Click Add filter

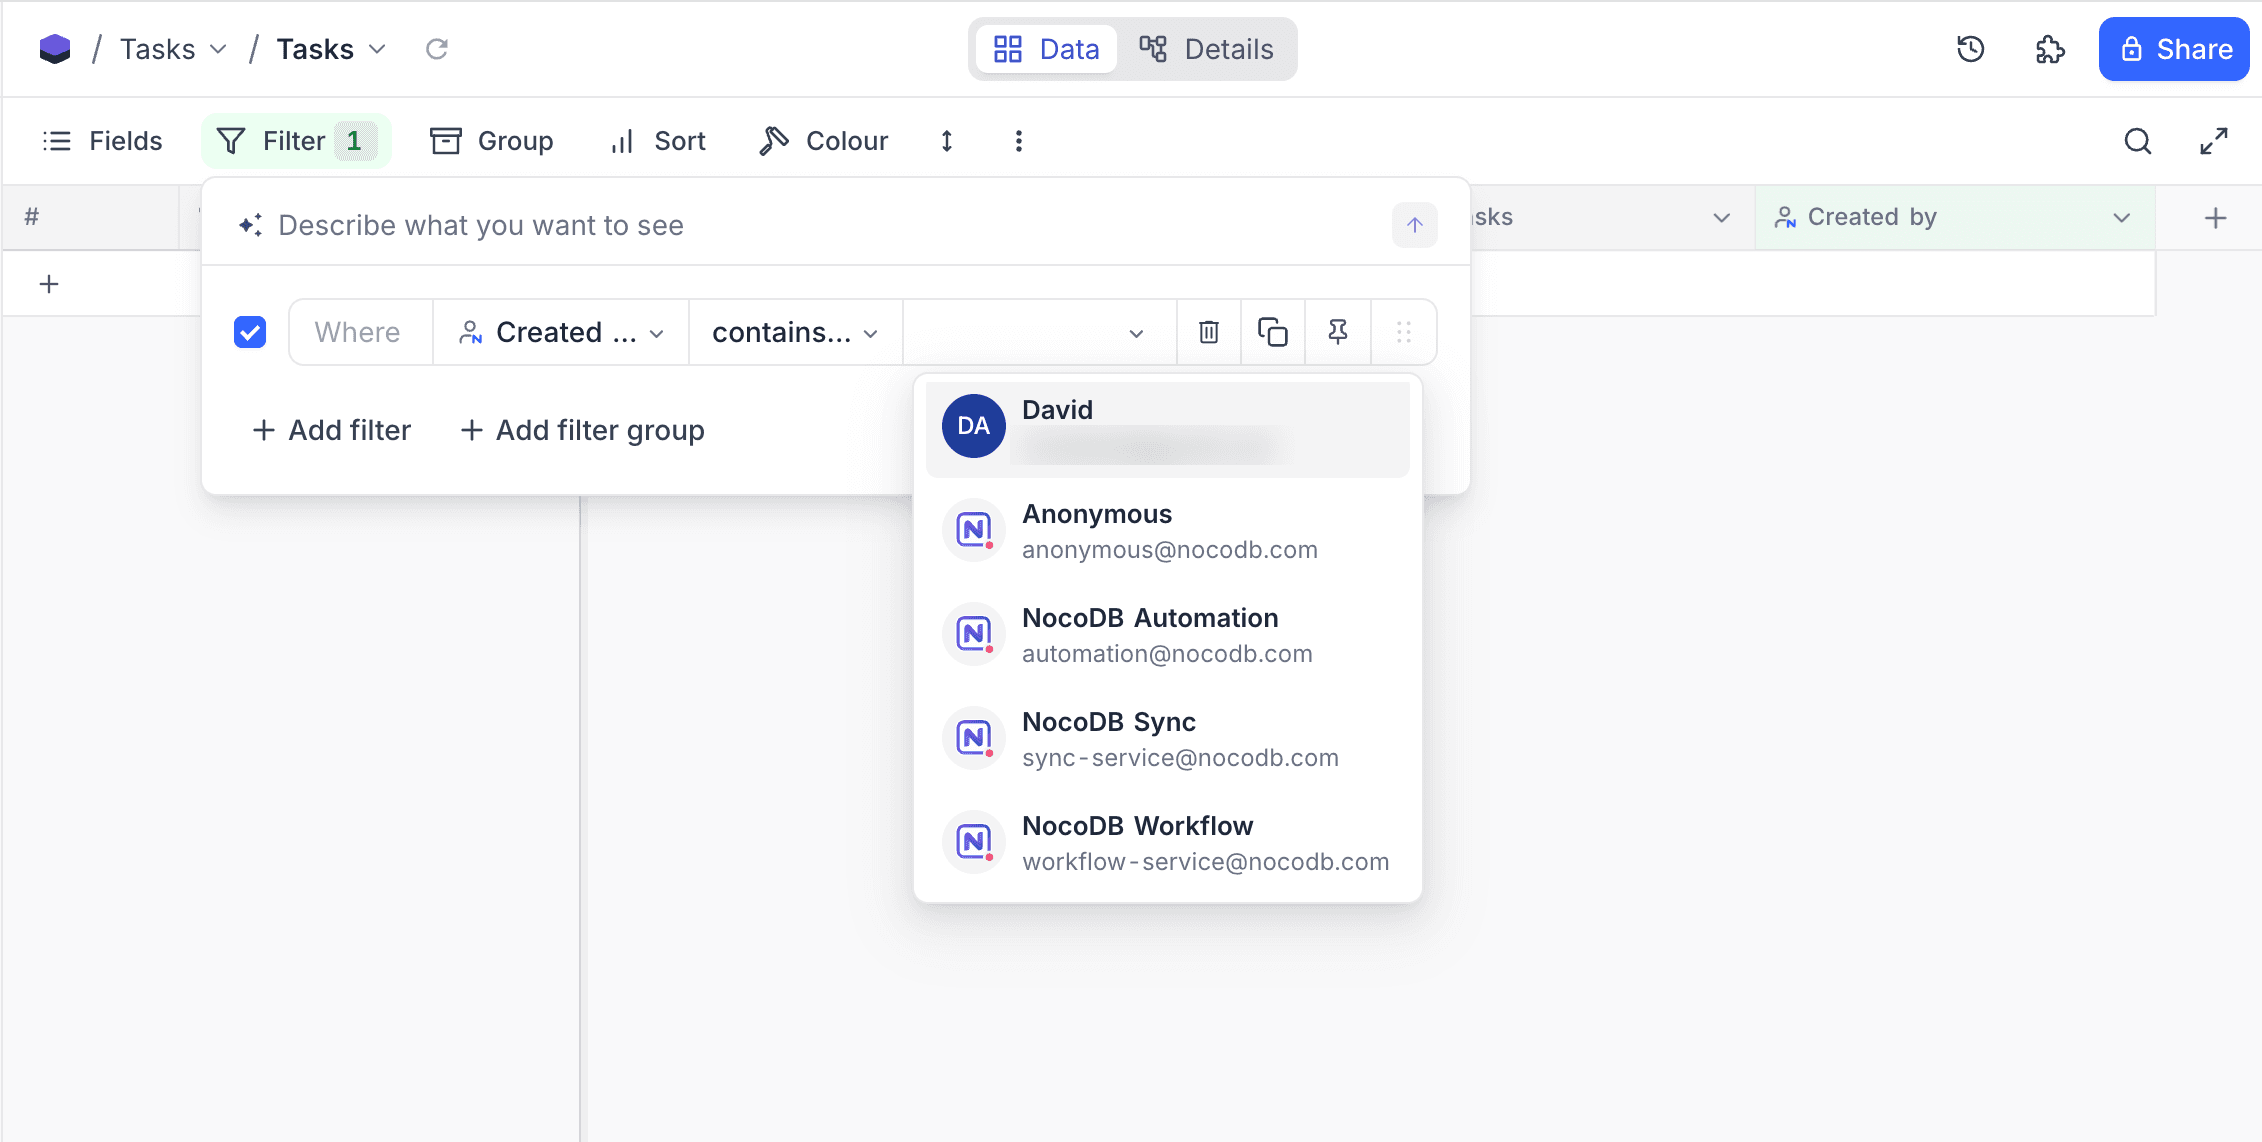[x=332, y=430]
